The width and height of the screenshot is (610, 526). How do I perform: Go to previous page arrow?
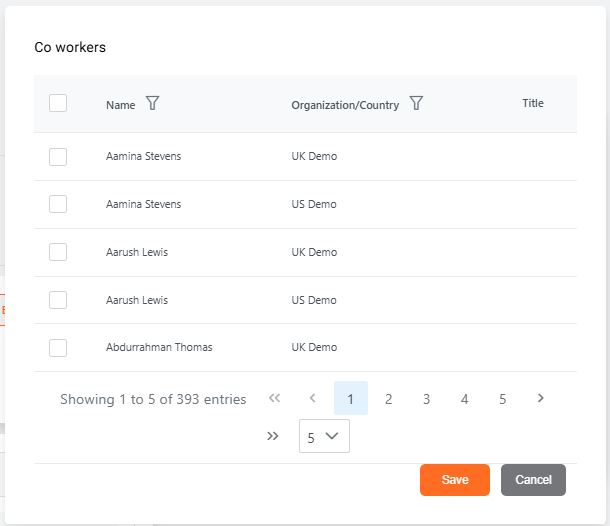[312, 398]
